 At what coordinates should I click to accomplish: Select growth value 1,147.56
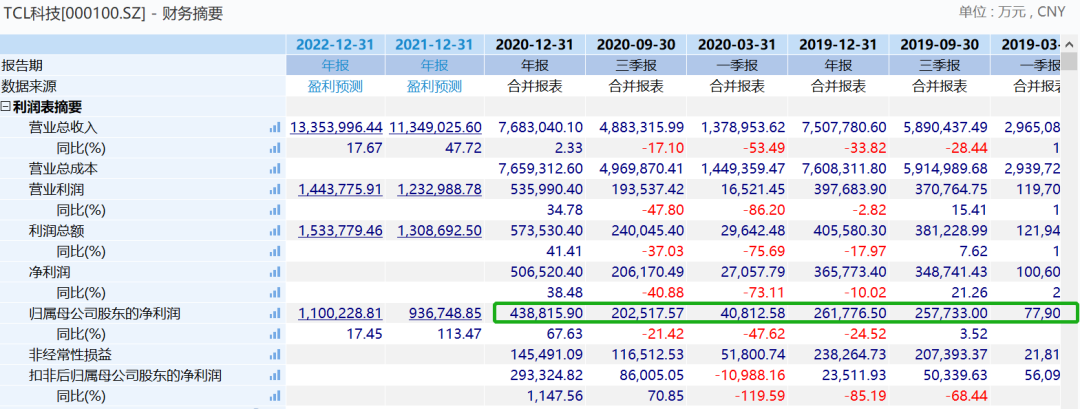(554, 396)
